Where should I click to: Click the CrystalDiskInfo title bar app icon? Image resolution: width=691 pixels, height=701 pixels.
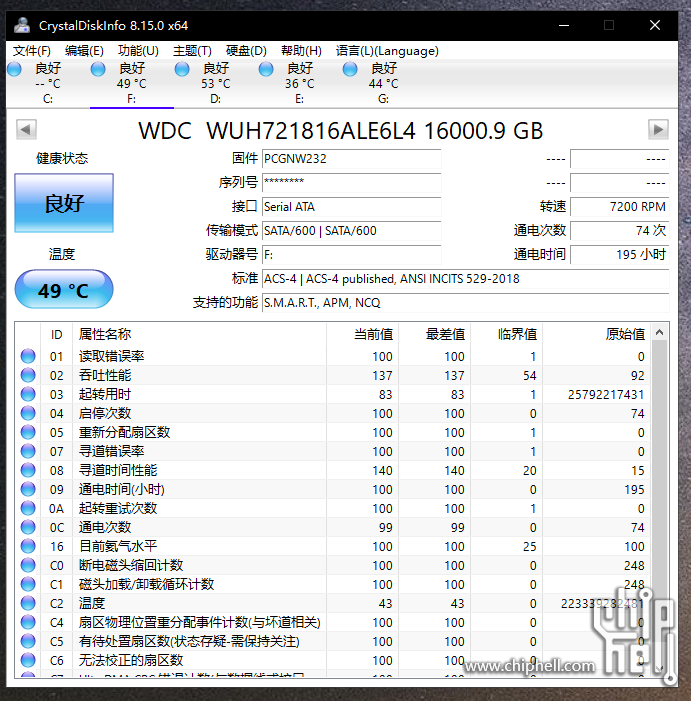point(21,25)
